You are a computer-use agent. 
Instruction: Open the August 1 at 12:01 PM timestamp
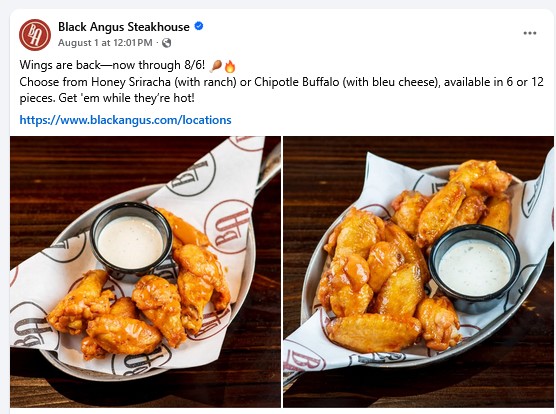pyautogui.click(x=105, y=43)
